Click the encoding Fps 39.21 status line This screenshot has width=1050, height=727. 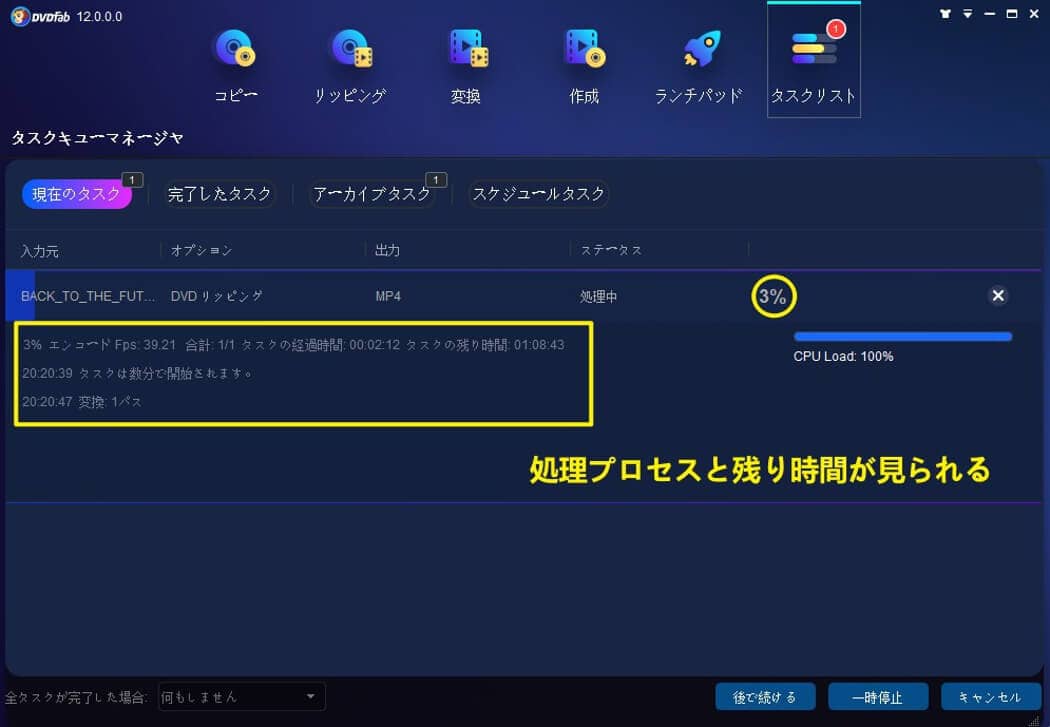click(293, 345)
